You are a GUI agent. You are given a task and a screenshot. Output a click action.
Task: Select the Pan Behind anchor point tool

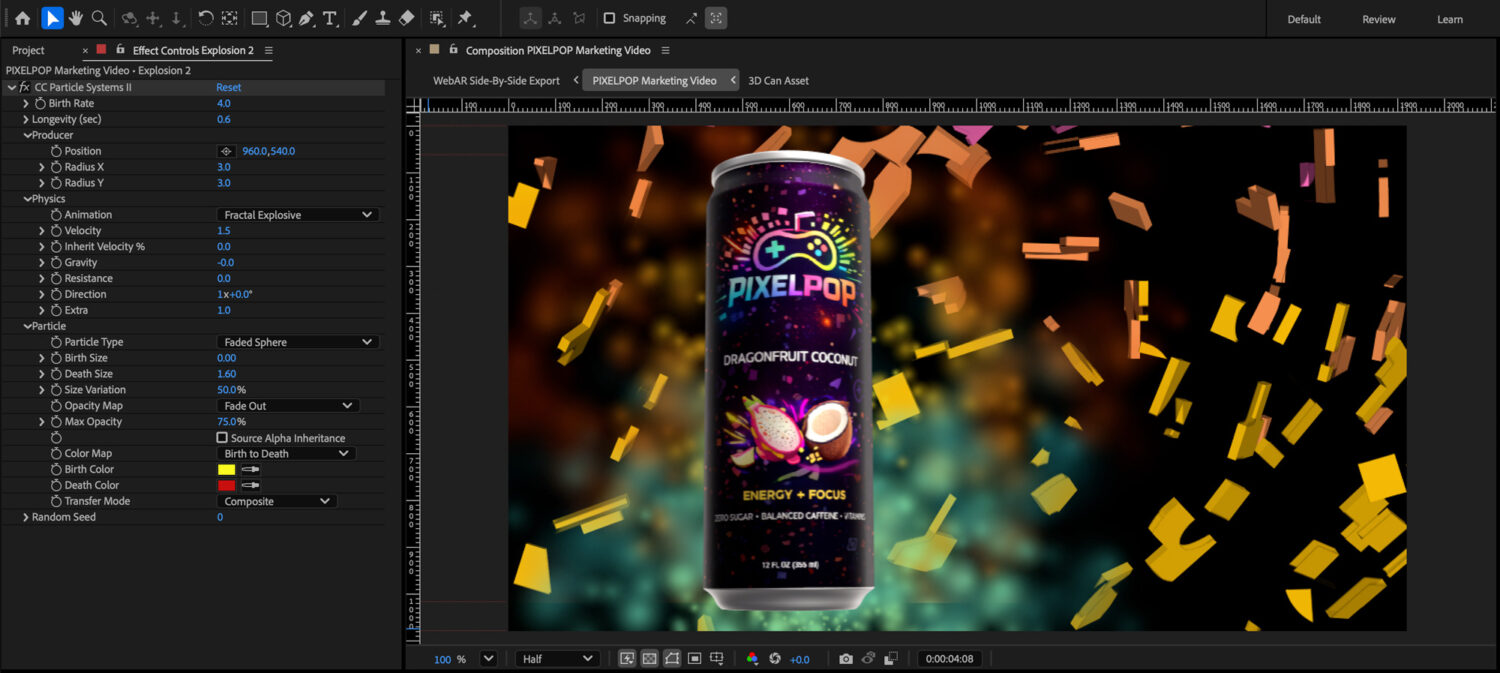pyautogui.click(x=230, y=18)
